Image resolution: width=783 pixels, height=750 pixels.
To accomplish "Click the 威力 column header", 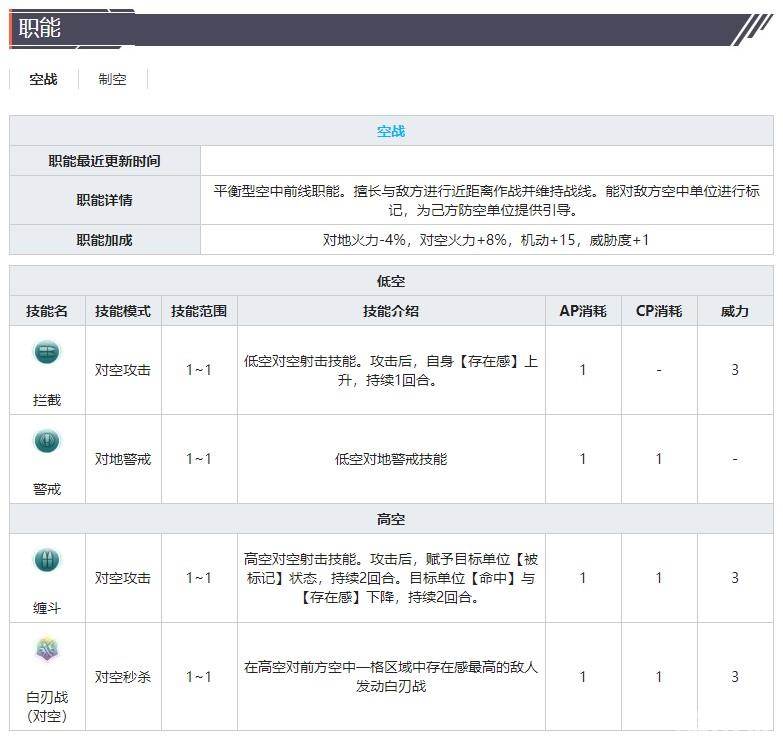I will click(735, 311).
